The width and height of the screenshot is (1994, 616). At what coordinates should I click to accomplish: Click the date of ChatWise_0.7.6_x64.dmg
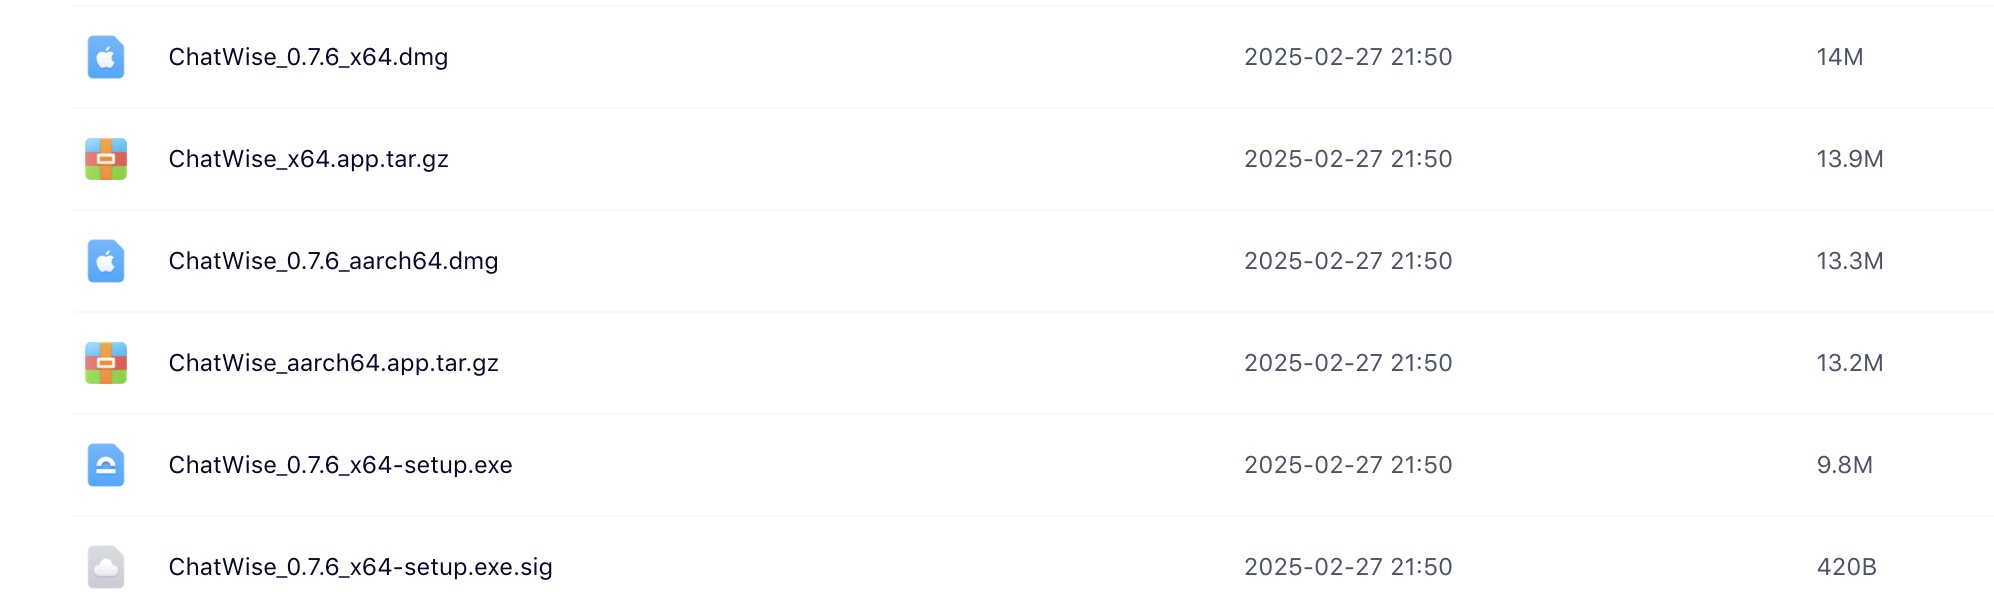(1347, 57)
